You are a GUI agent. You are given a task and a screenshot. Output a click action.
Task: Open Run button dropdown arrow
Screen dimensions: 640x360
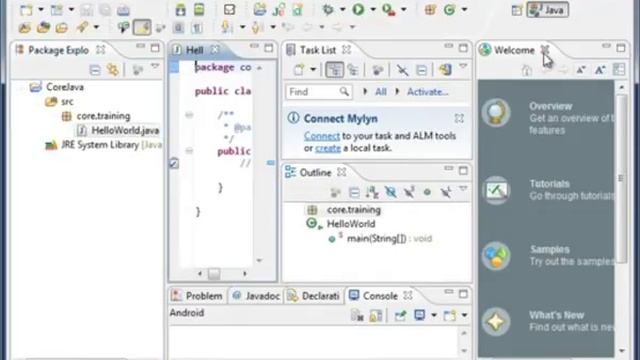373,9
